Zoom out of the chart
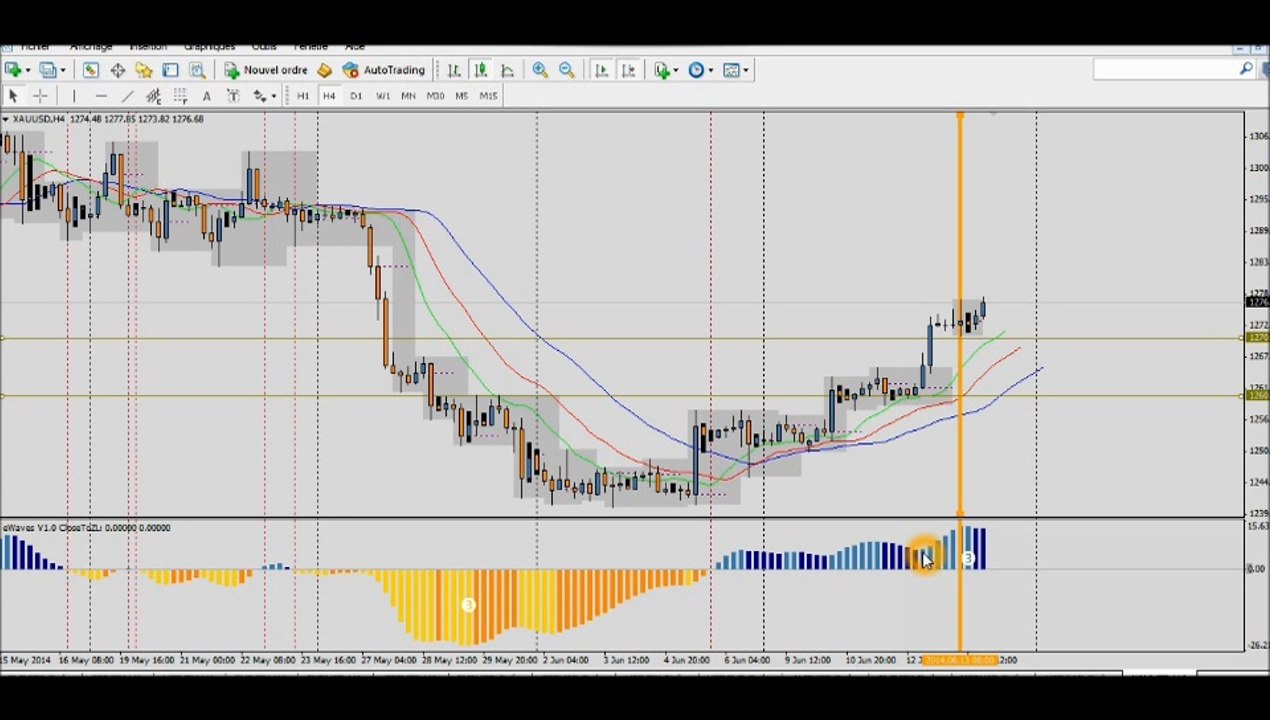 [566, 70]
